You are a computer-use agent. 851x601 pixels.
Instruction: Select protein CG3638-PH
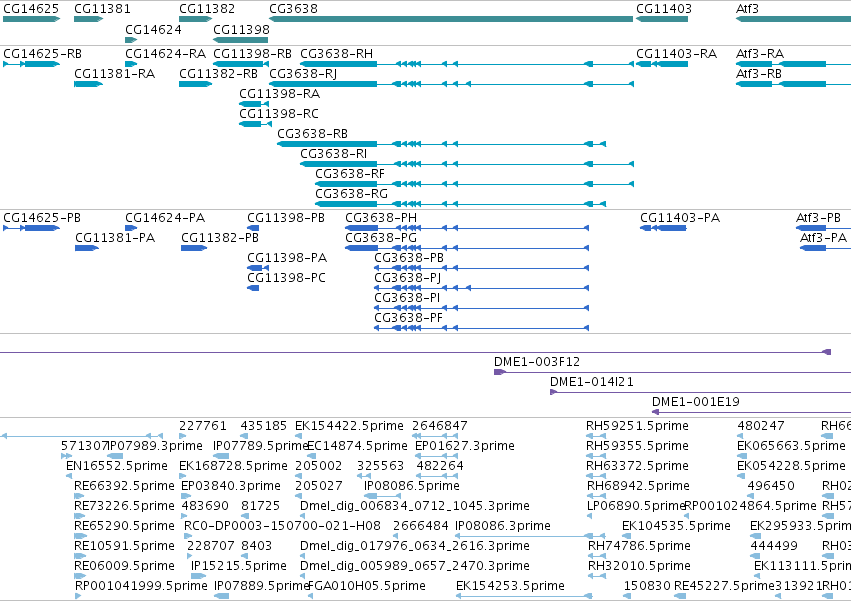(467, 228)
